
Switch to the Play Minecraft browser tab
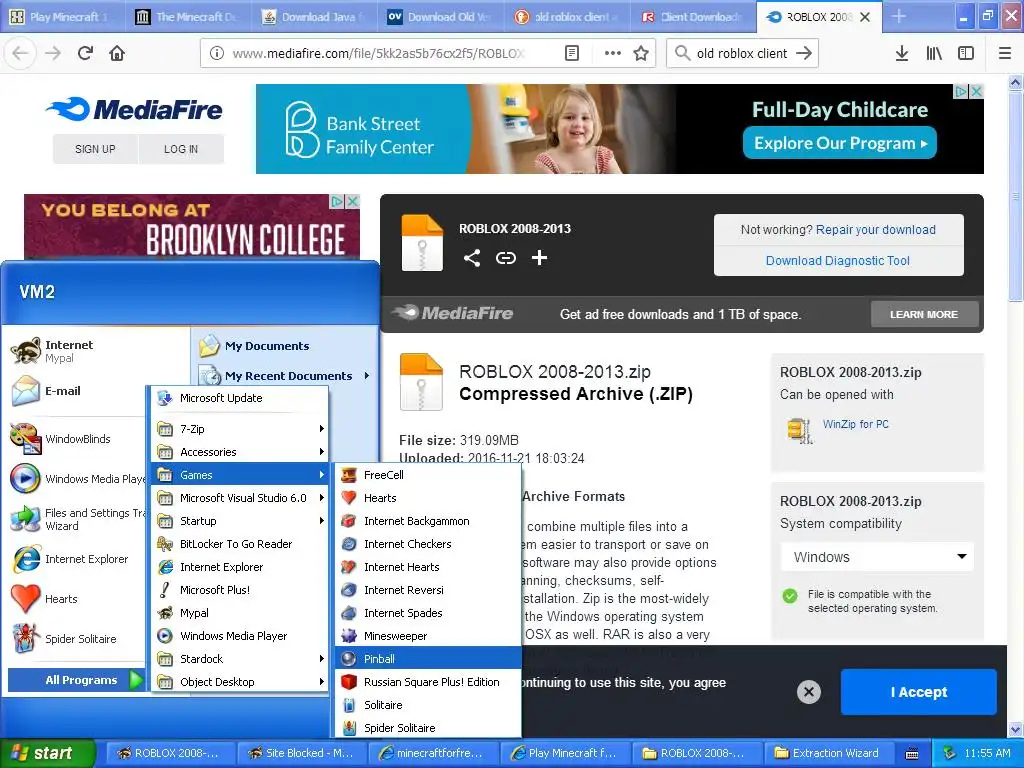(63, 17)
